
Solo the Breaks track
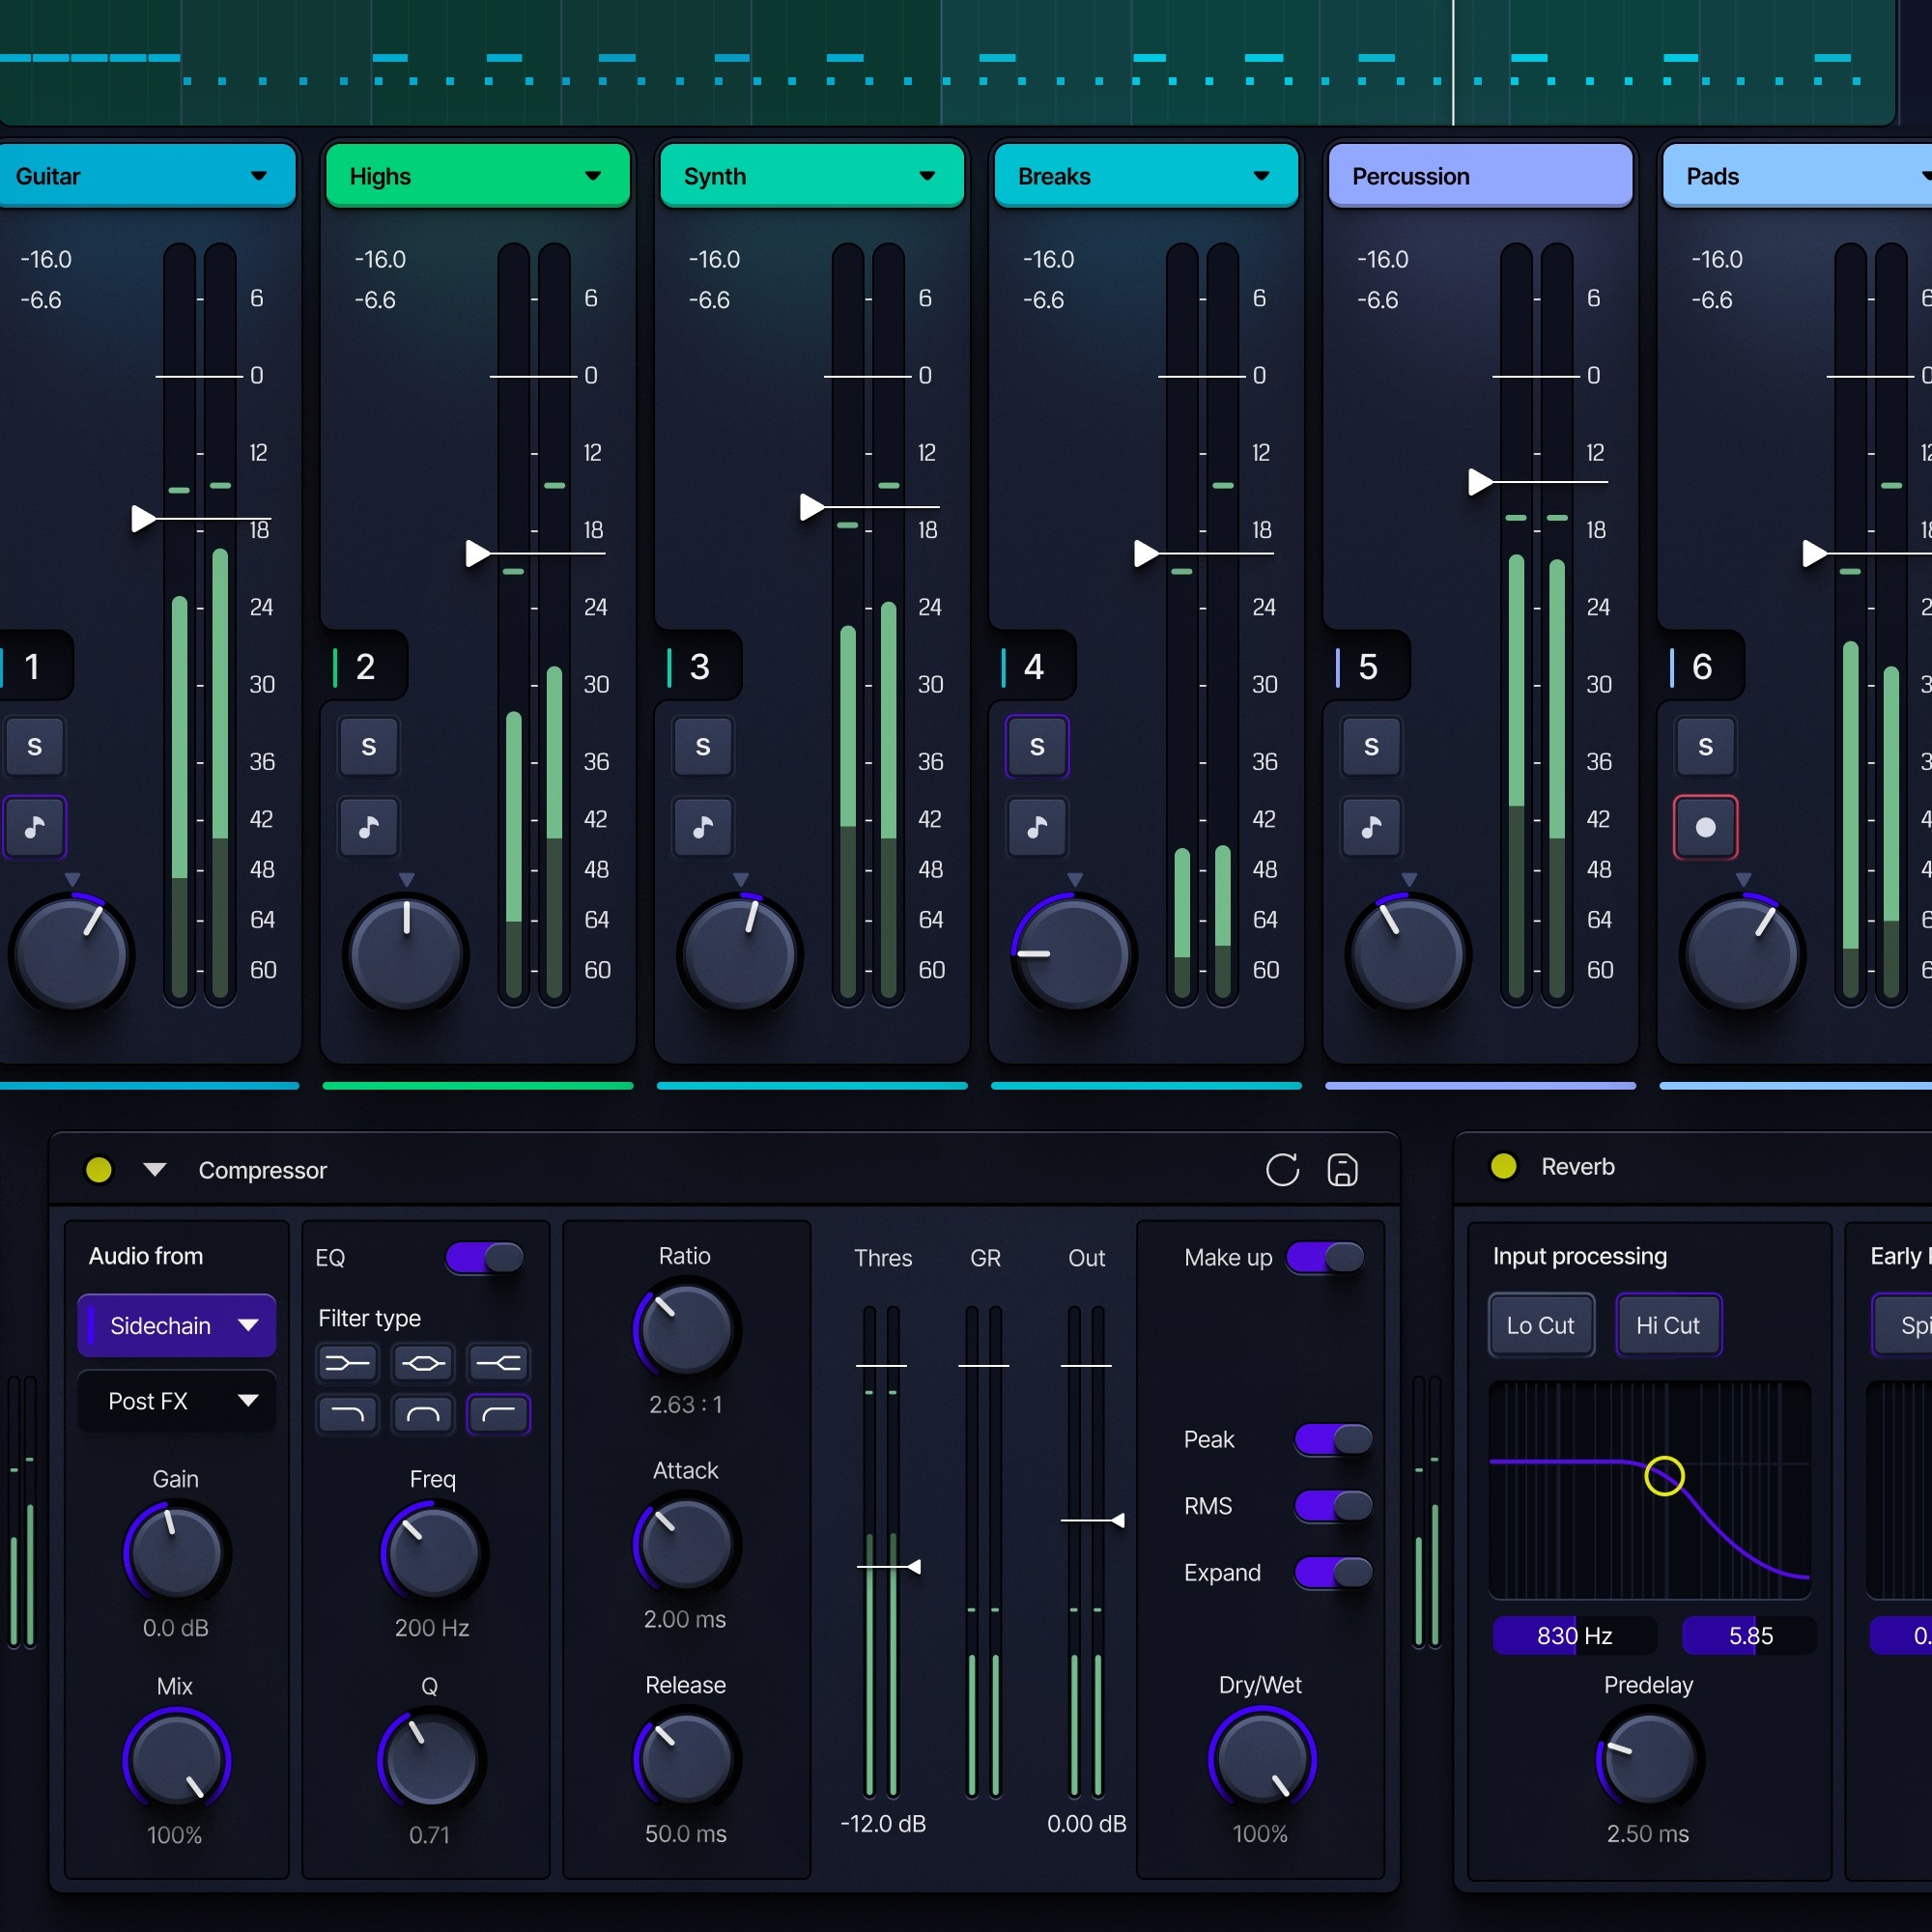coord(1037,747)
